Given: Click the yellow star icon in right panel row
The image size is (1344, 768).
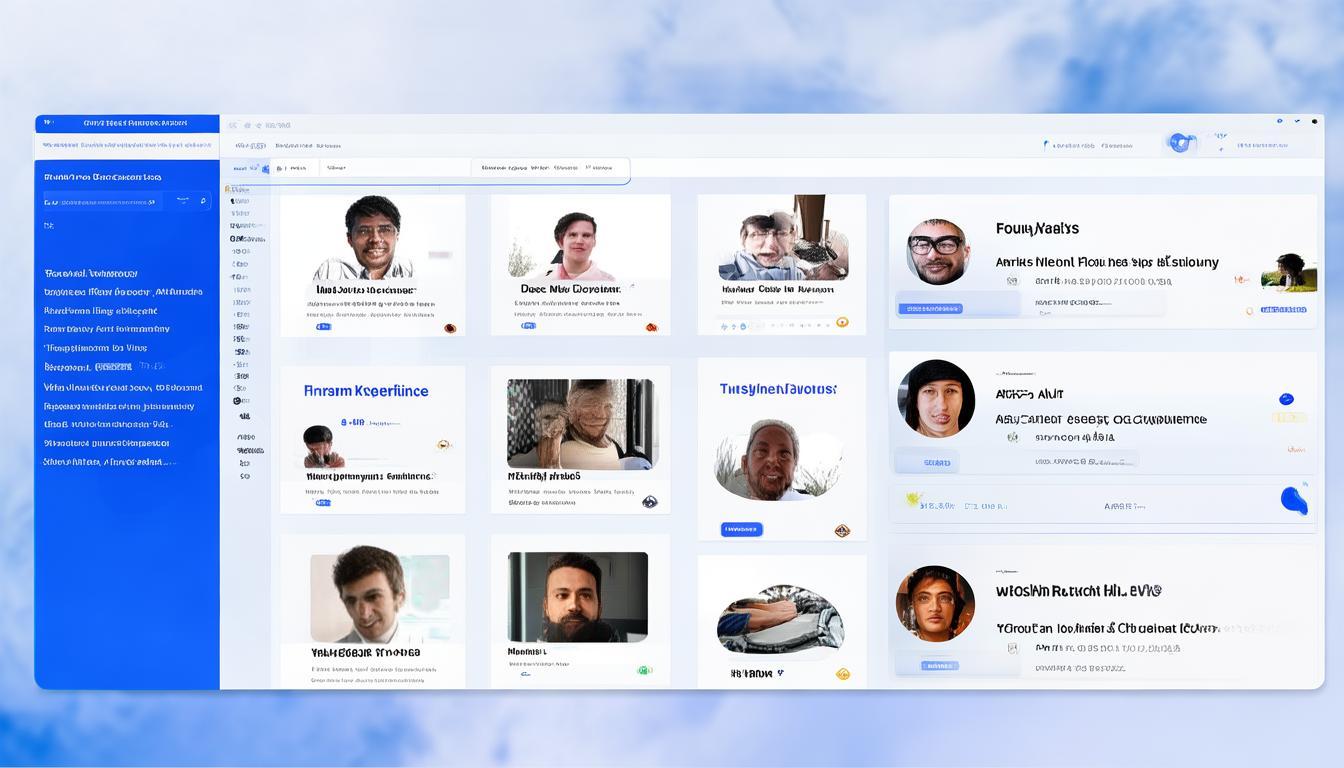Looking at the screenshot, I should pyautogui.click(x=912, y=498).
